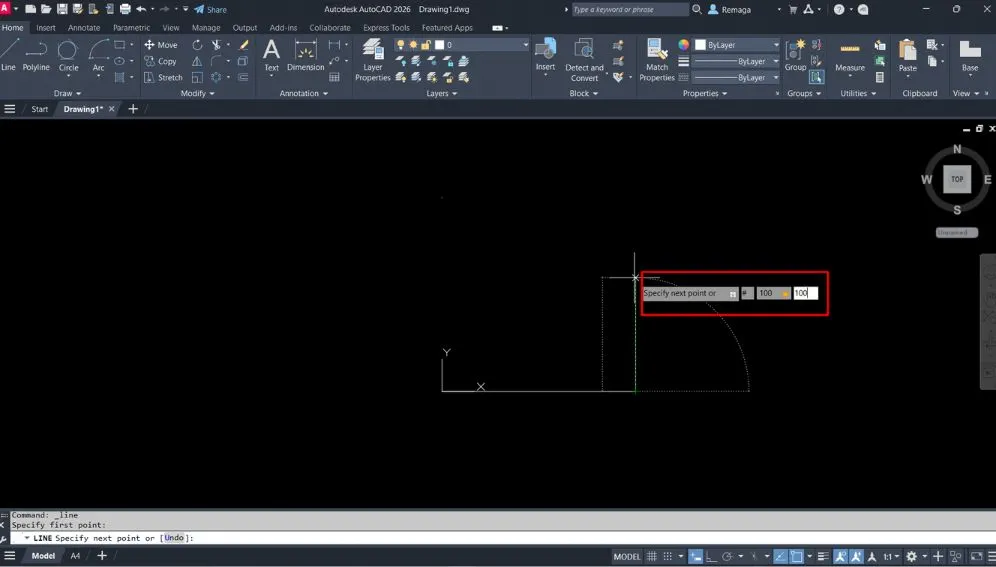Screen dimensions: 996x567
Task: Click the color wheel icon in Properties
Action: click(x=683, y=45)
